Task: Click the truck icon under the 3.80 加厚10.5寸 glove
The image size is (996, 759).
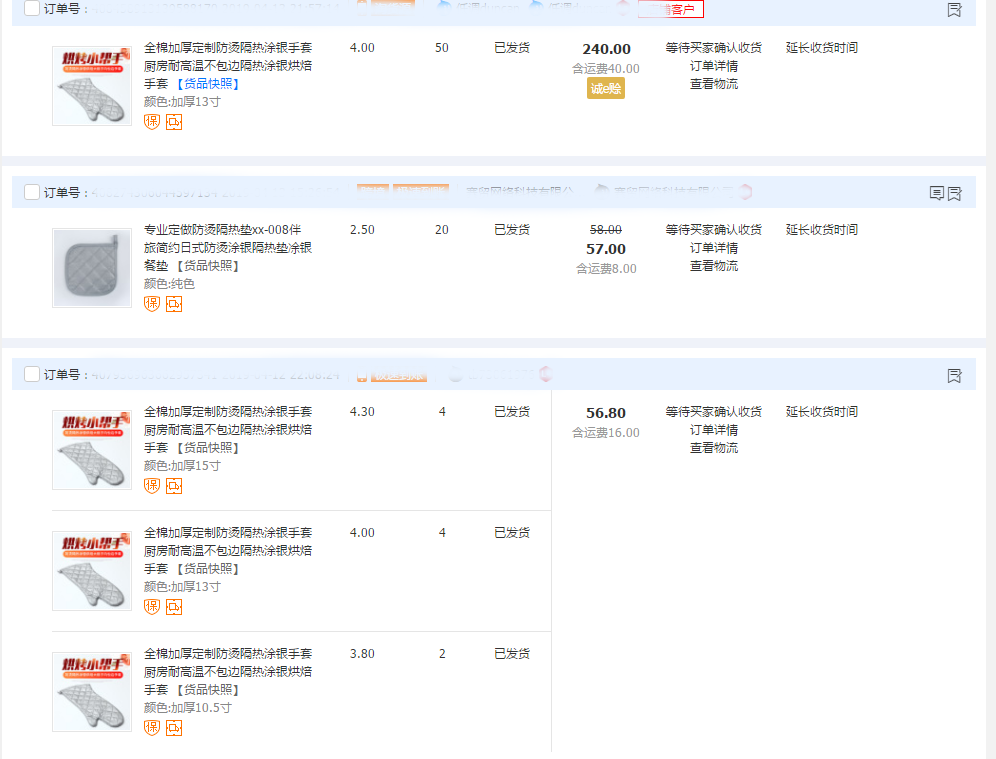Action: pos(174,728)
